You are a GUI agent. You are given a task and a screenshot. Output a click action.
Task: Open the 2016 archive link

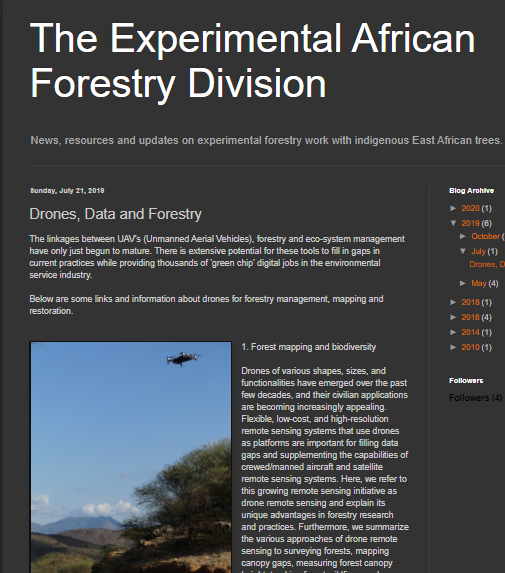tap(470, 317)
